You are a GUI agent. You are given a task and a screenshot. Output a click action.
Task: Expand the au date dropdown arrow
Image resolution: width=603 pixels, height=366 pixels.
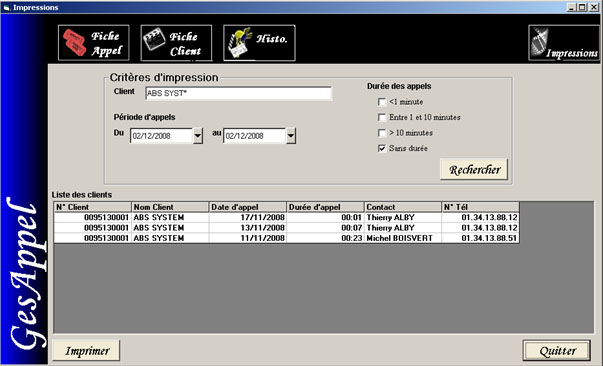(x=291, y=136)
